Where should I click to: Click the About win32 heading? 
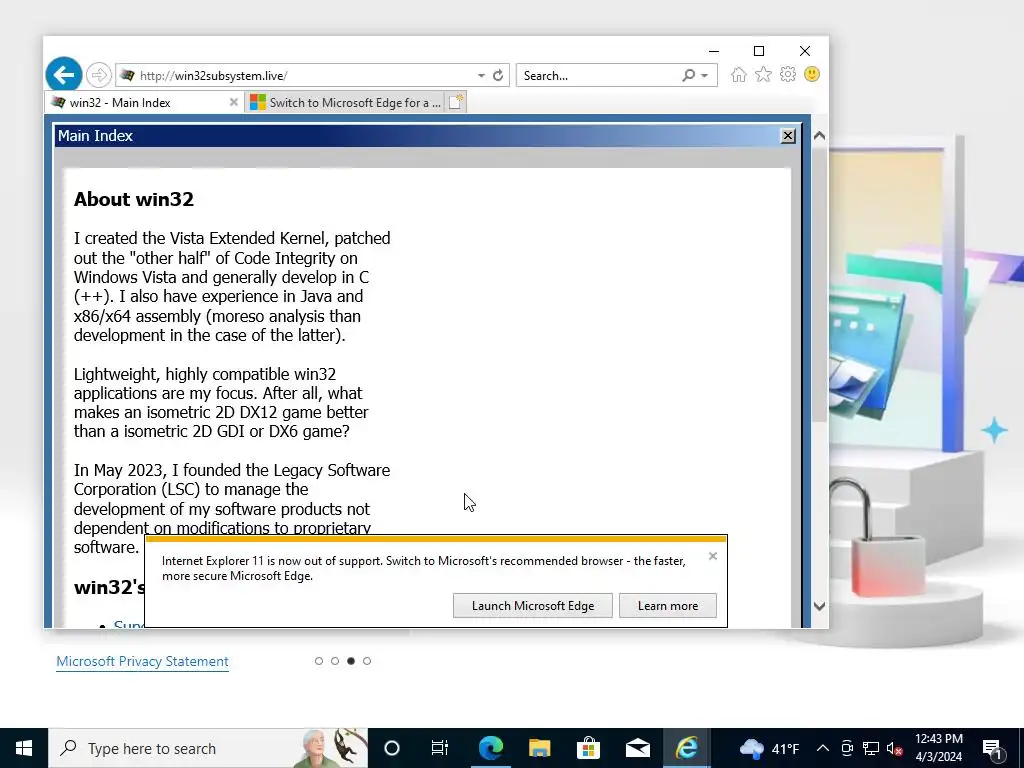(134, 199)
